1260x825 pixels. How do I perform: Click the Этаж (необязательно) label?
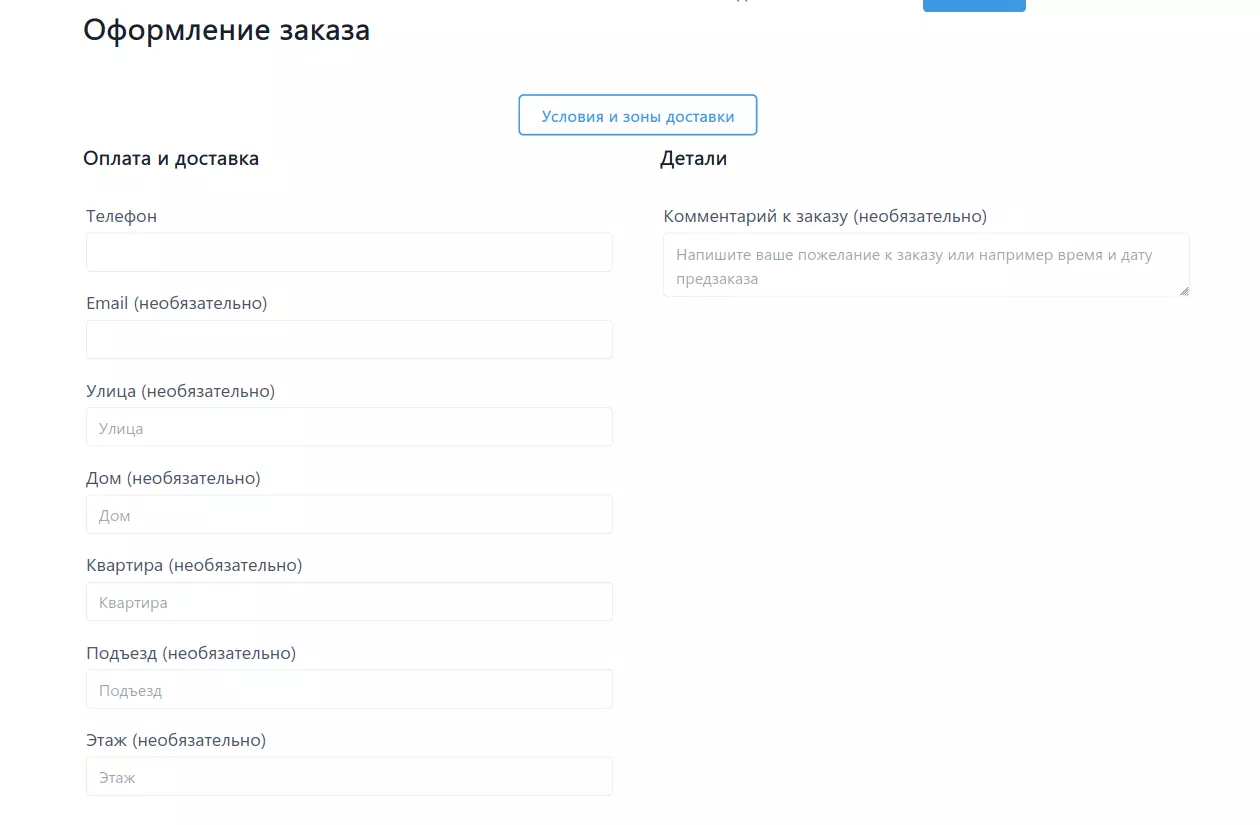point(176,740)
